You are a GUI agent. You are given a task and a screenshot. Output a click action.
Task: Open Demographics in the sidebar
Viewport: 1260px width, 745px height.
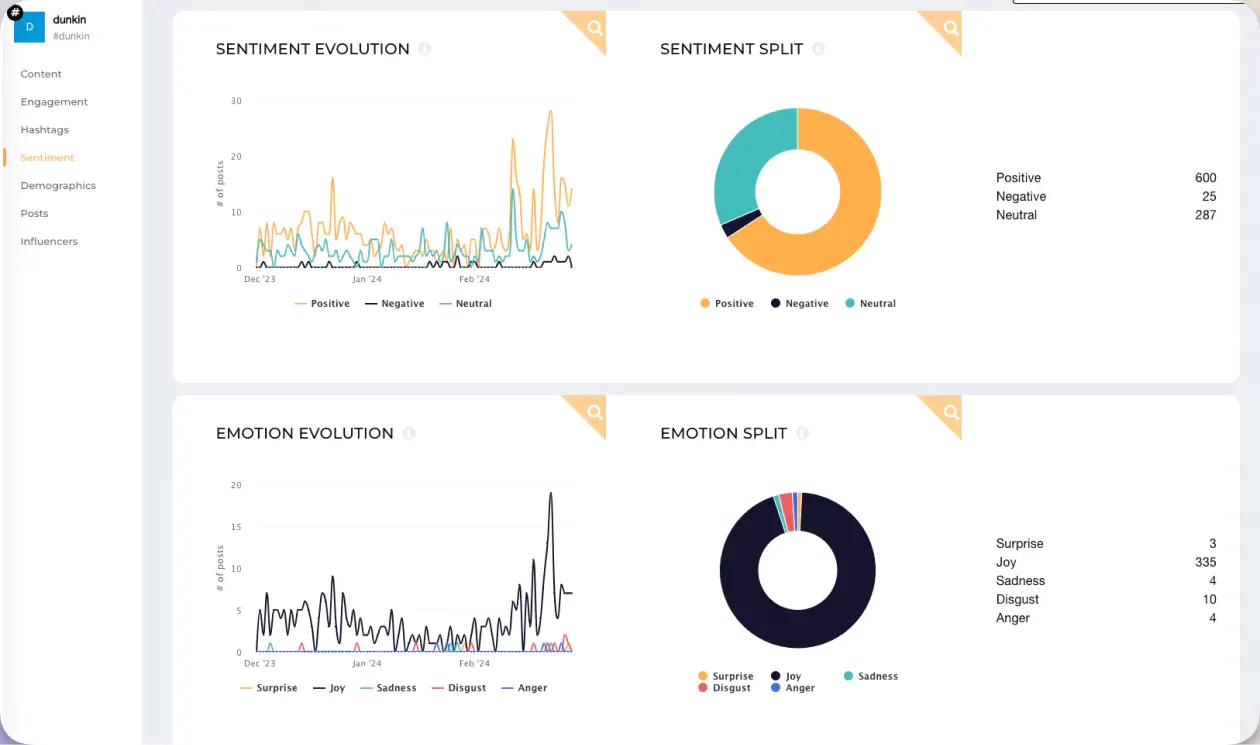click(58, 186)
